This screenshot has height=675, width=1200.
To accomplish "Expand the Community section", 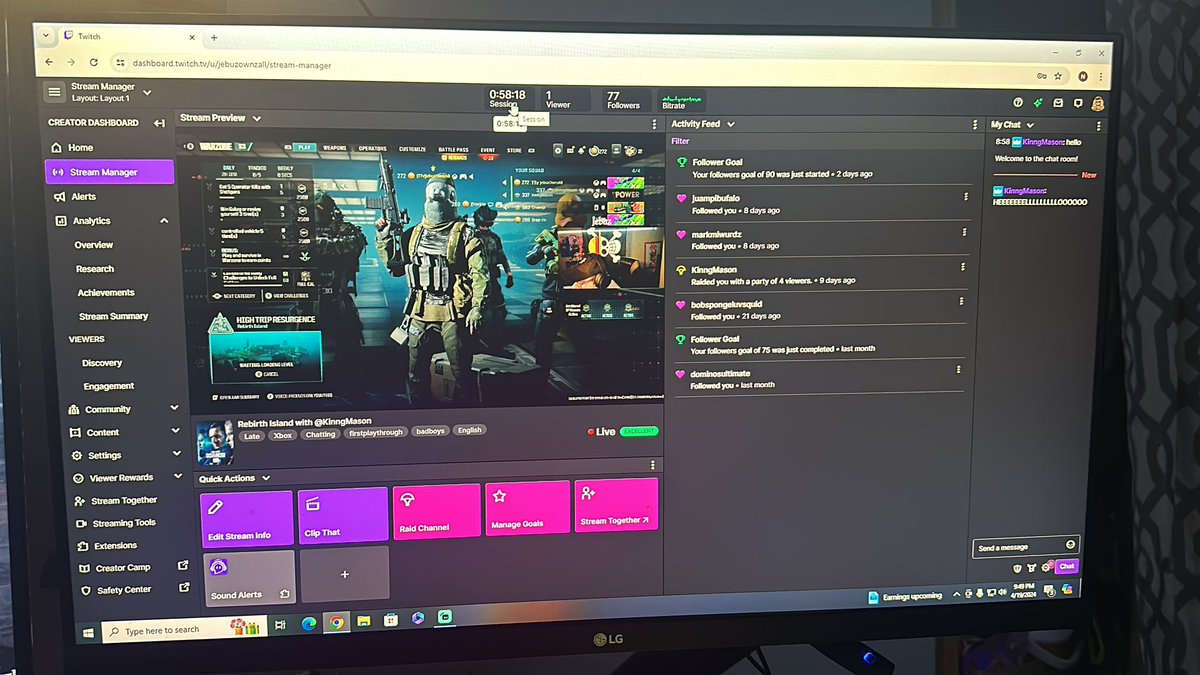I will coord(175,408).
